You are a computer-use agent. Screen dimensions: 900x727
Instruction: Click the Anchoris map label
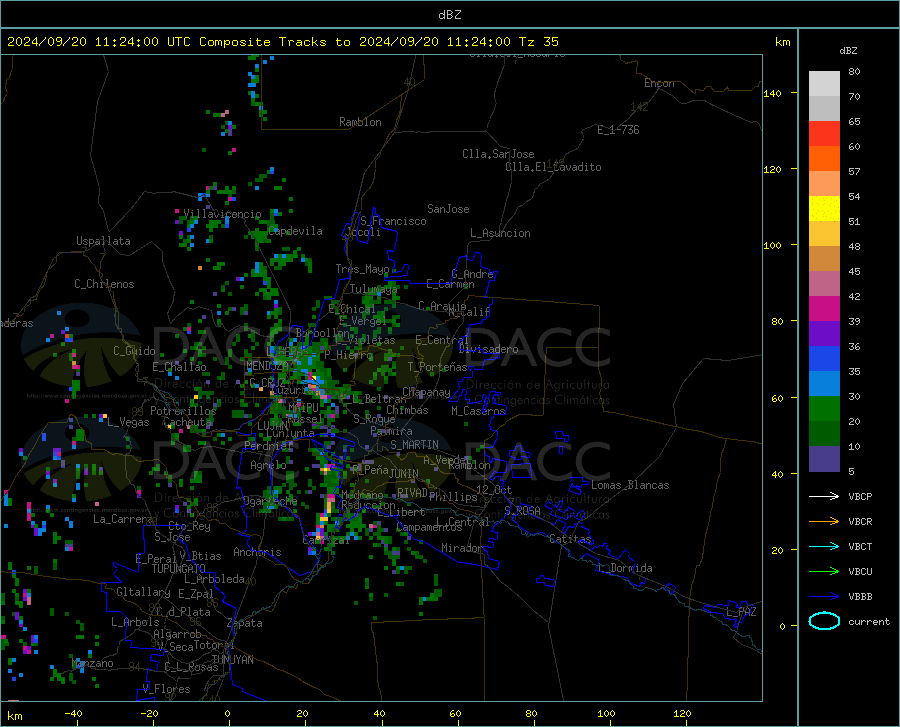click(x=257, y=552)
